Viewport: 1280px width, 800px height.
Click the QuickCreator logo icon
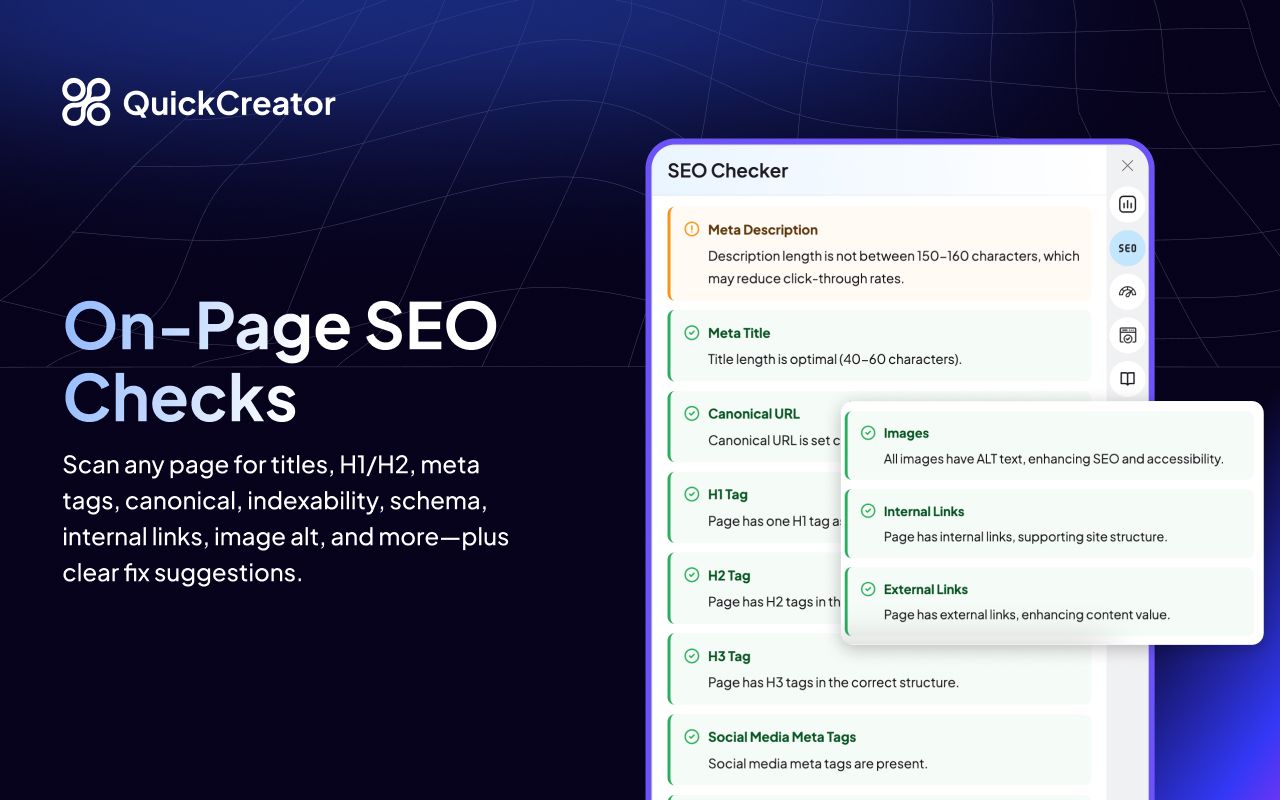(x=85, y=101)
